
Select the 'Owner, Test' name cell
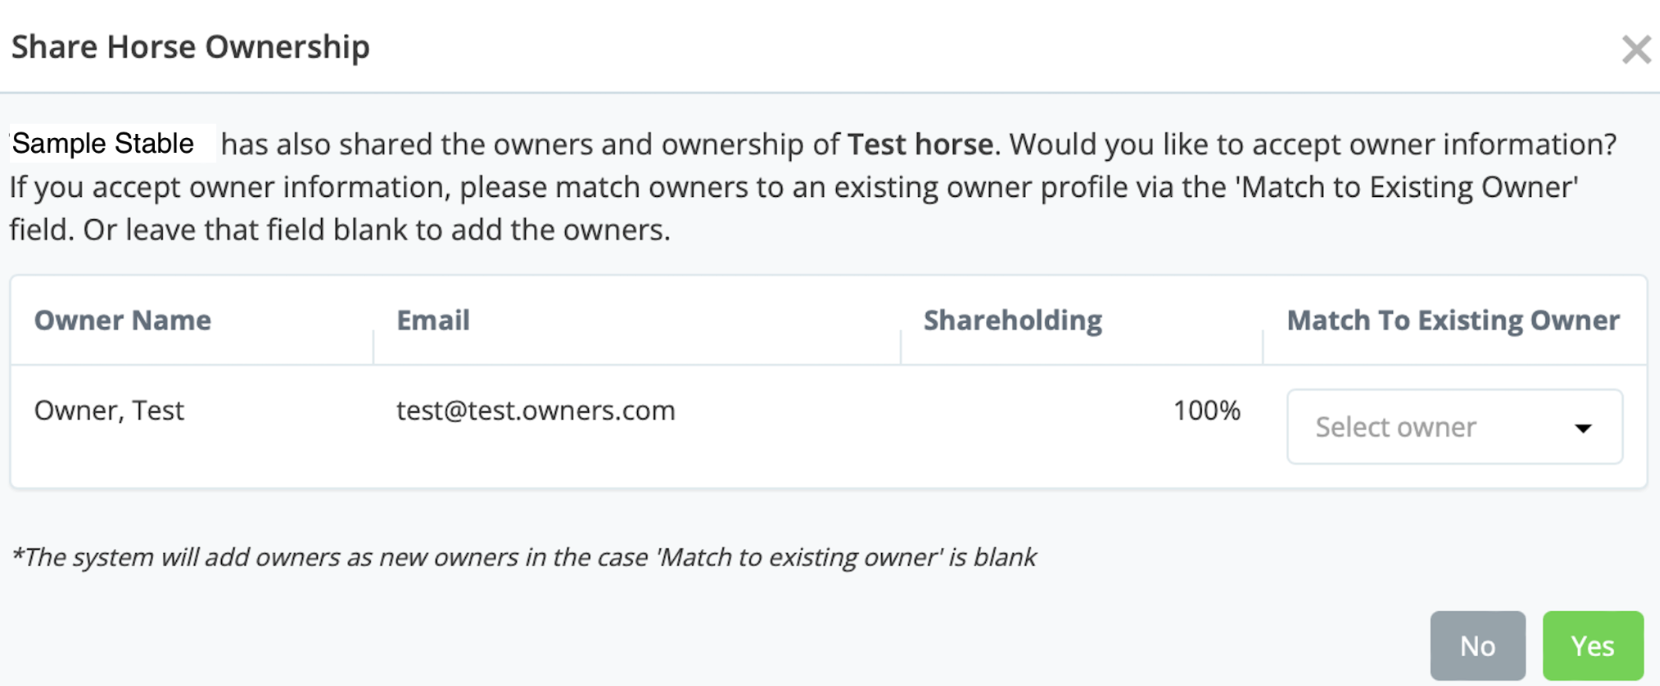[x=109, y=410]
